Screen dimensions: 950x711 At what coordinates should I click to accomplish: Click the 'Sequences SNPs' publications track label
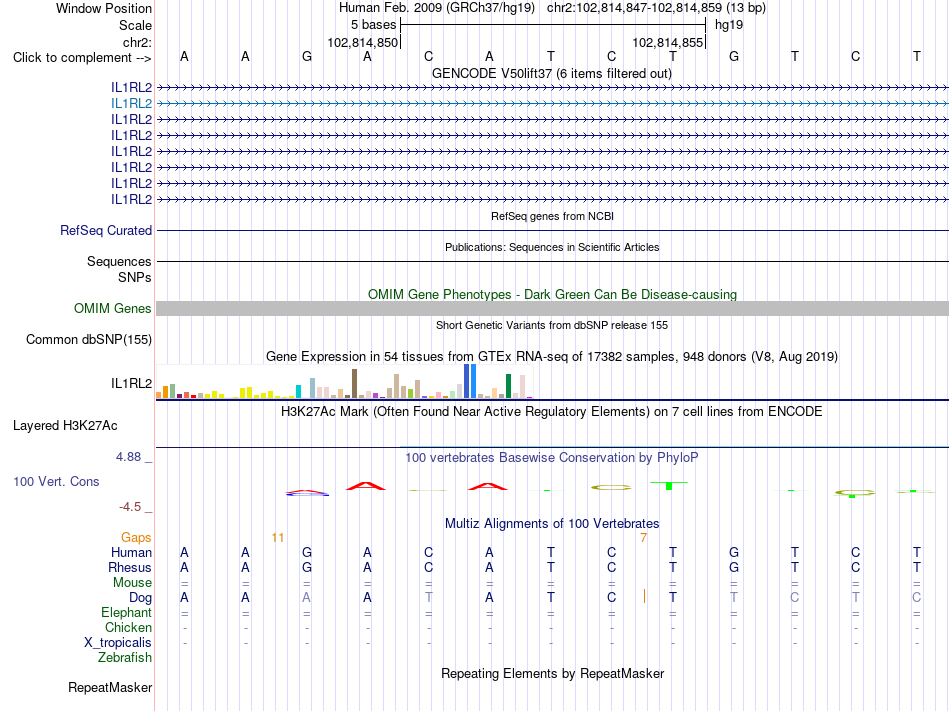119,270
